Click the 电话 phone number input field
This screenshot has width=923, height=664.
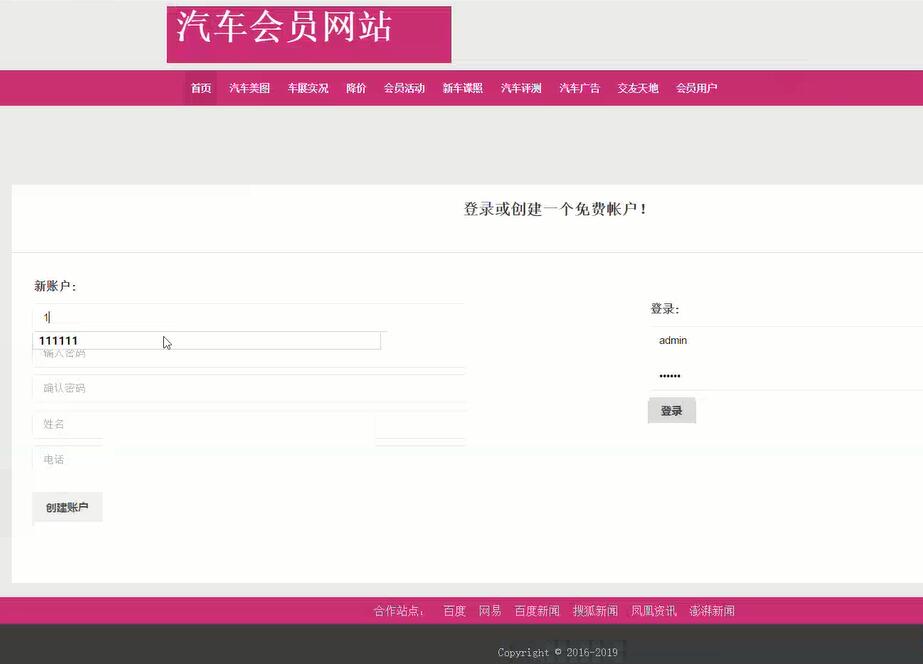(200, 458)
